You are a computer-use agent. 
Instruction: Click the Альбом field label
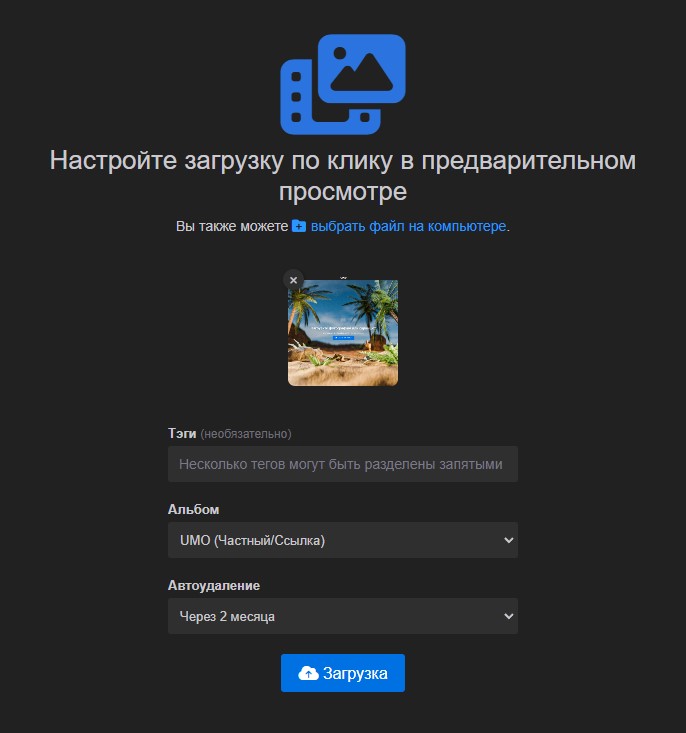[x=193, y=510]
